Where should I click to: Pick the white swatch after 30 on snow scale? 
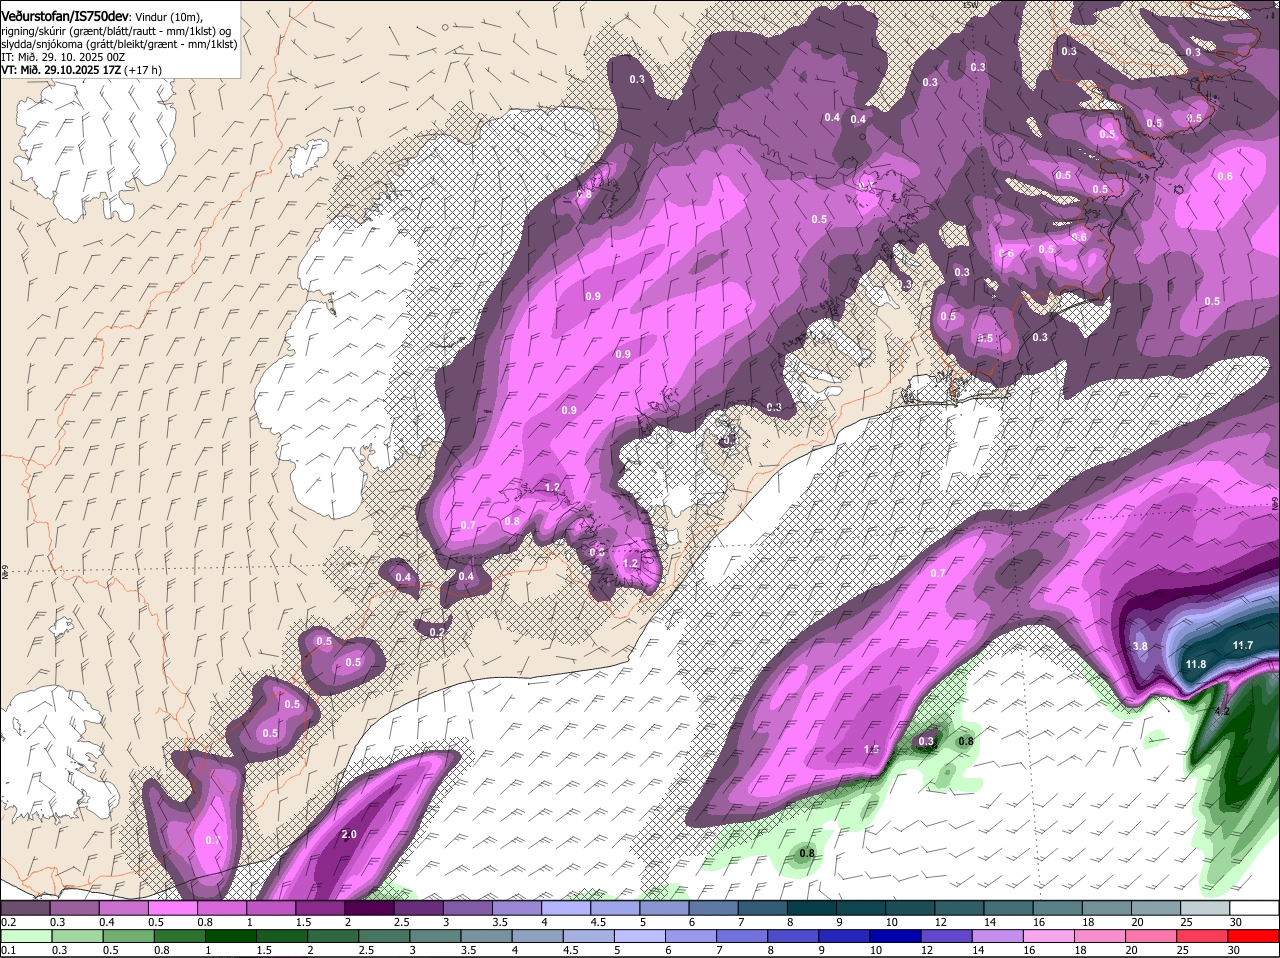[1253, 908]
